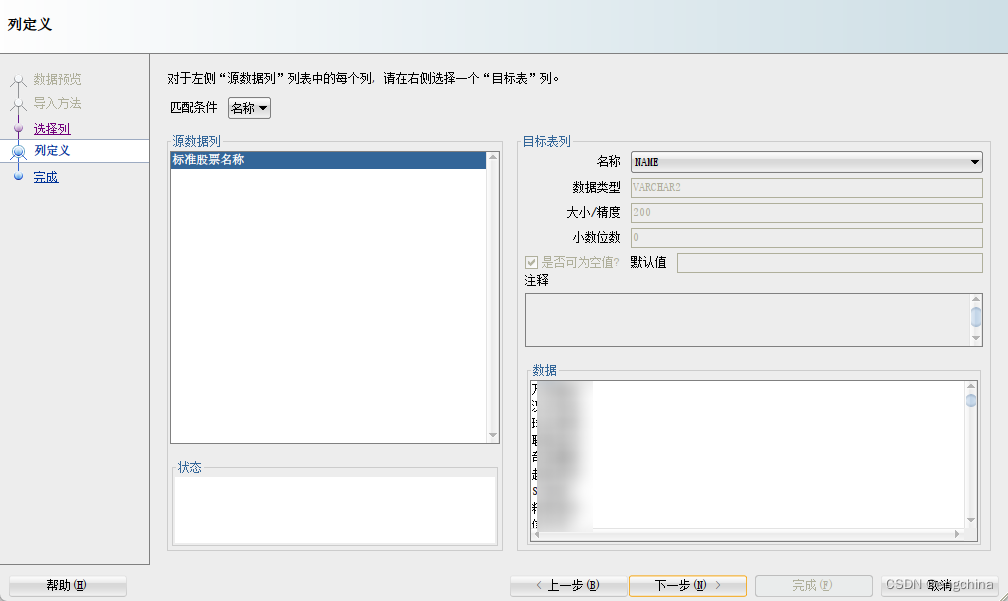Click the 导入方法 step node icon
Viewport: 1008px width, 601px height.
click(18, 103)
